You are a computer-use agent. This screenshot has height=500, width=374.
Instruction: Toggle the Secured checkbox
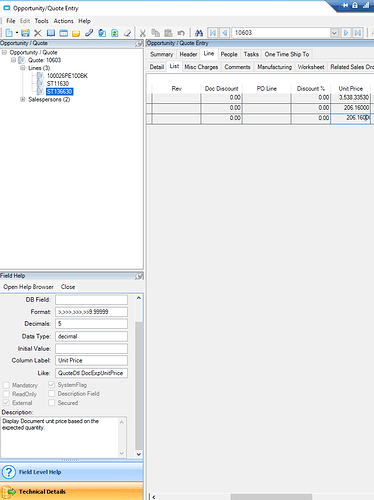[51, 403]
